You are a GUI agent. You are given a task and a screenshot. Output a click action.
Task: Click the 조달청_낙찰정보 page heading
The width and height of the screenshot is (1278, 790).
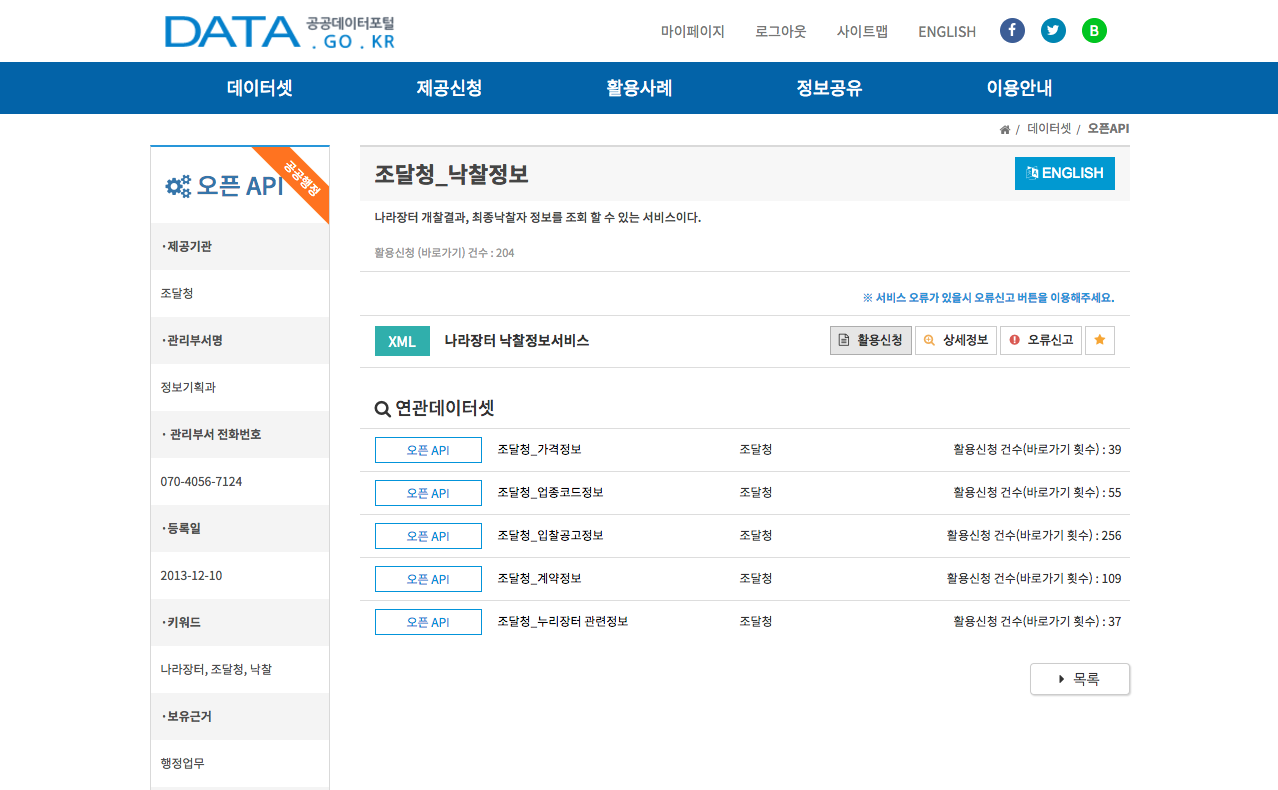[451, 174]
